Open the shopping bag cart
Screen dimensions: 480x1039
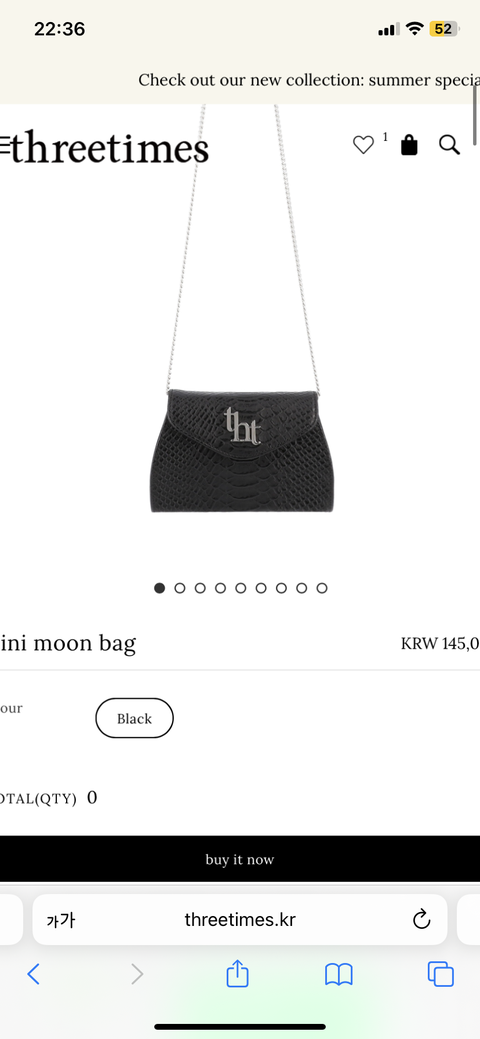[410, 144]
